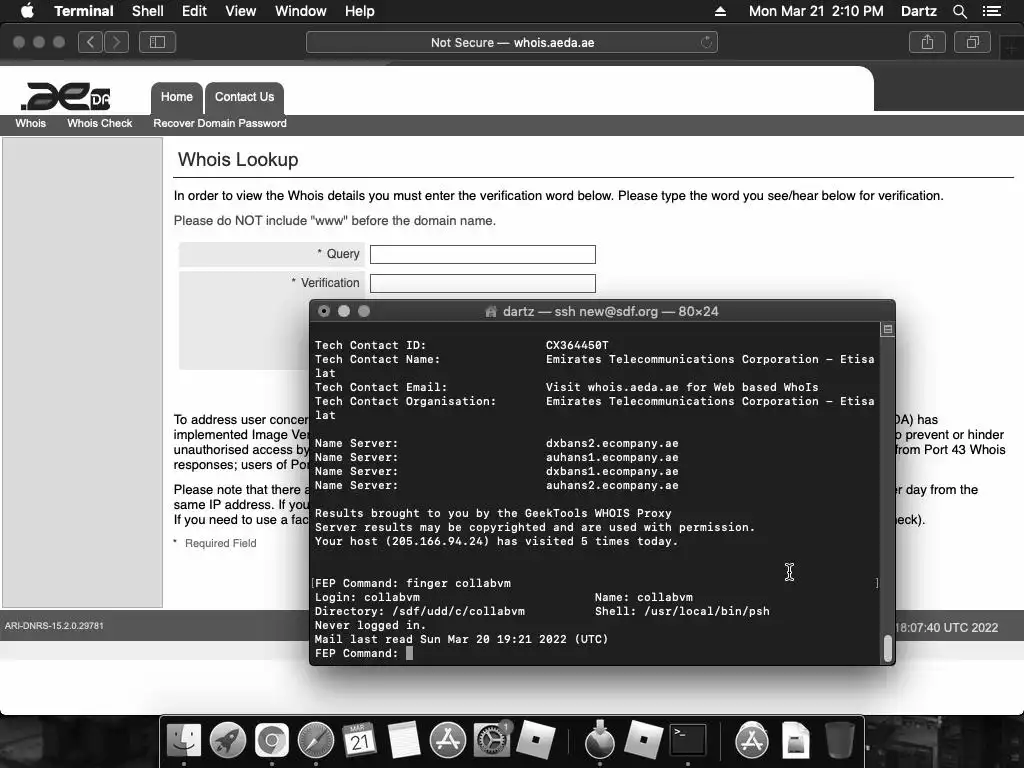Open Terminal icon in the Dock
The width and height of the screenshot is (1024, 768).
click(688, 740)
